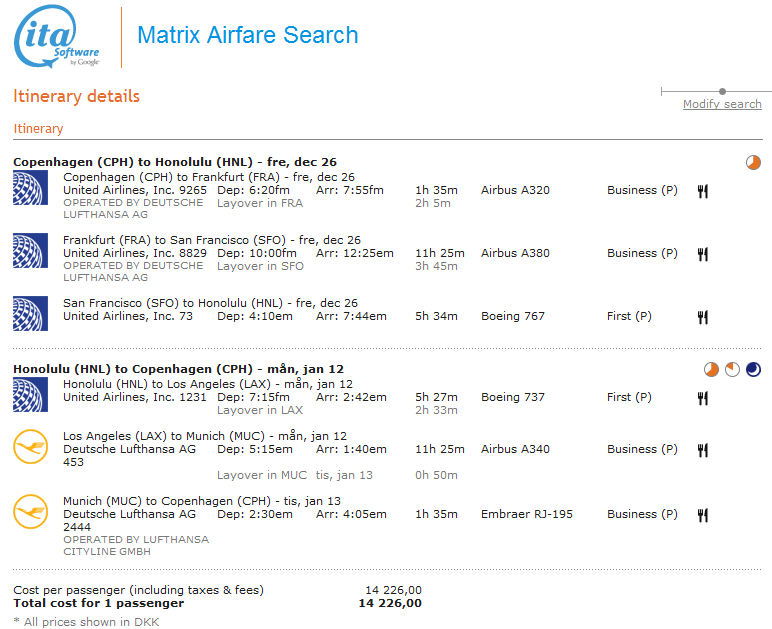This screenshot has width=772, height=629.
Task: Click Lufthansa logo for Los Angeles to Munich flight
Action: tap(31, 446)
